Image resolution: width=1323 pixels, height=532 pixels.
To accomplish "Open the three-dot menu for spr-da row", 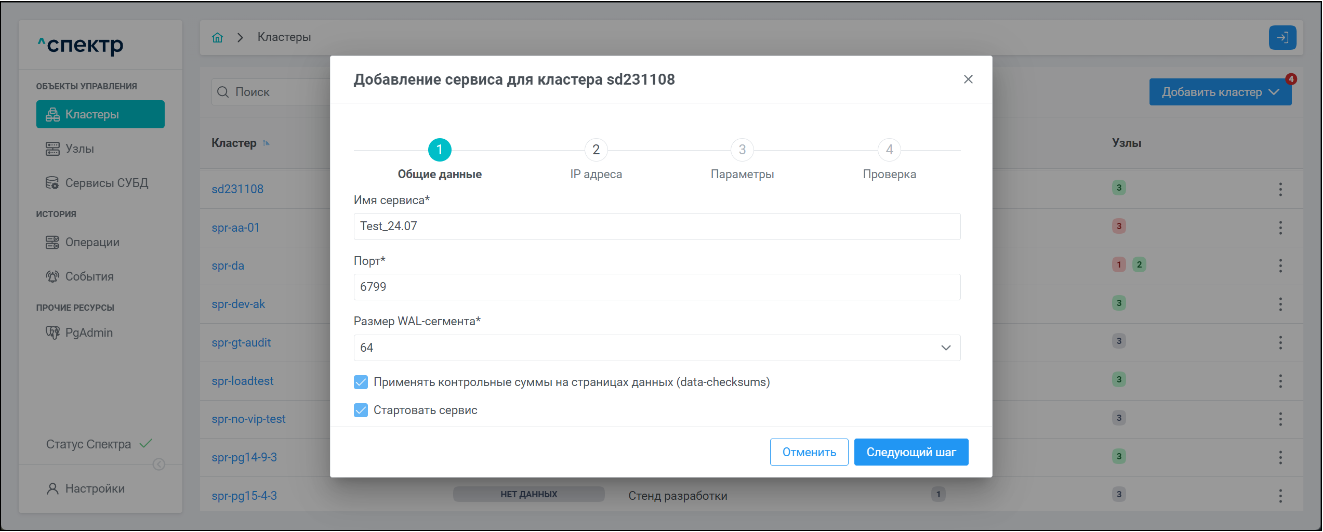I will [1280, 266].
